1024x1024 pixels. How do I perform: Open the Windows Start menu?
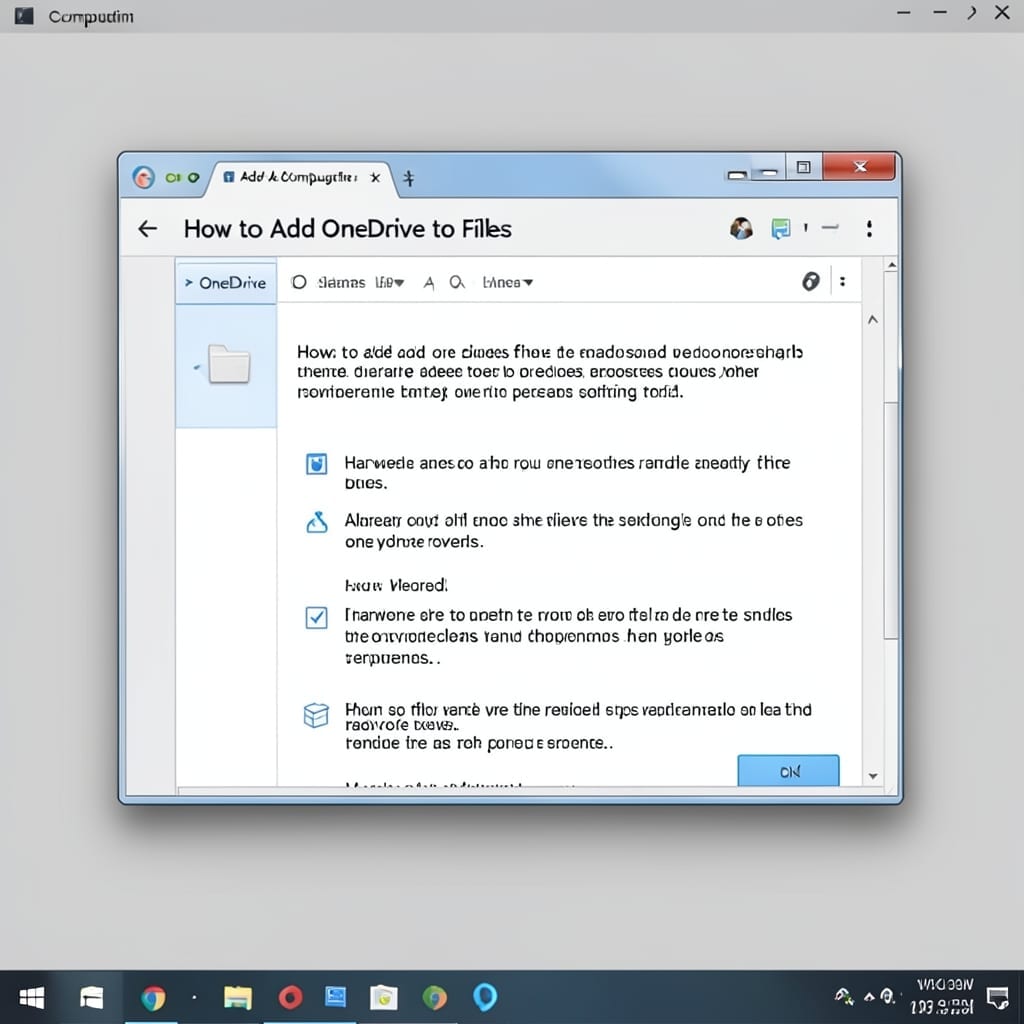click(31, 998)
